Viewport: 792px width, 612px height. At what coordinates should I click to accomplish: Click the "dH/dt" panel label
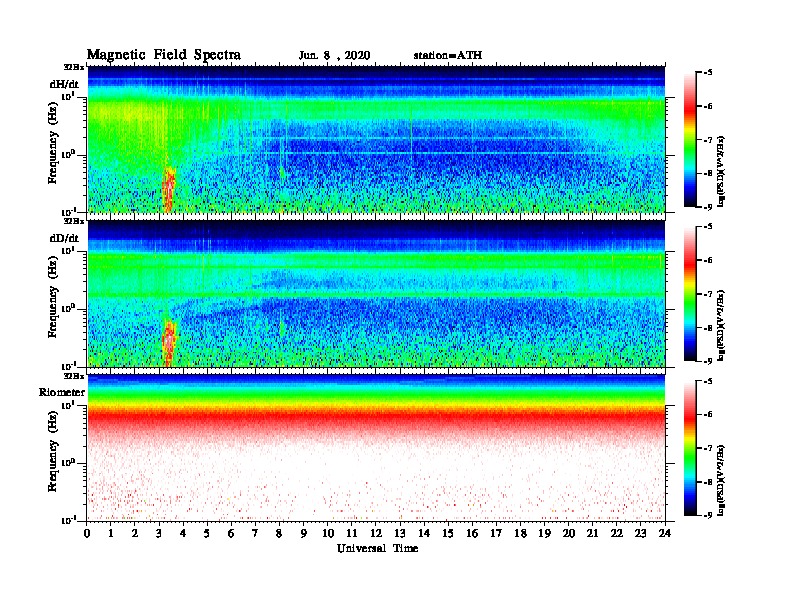click(x=64, y=84)
